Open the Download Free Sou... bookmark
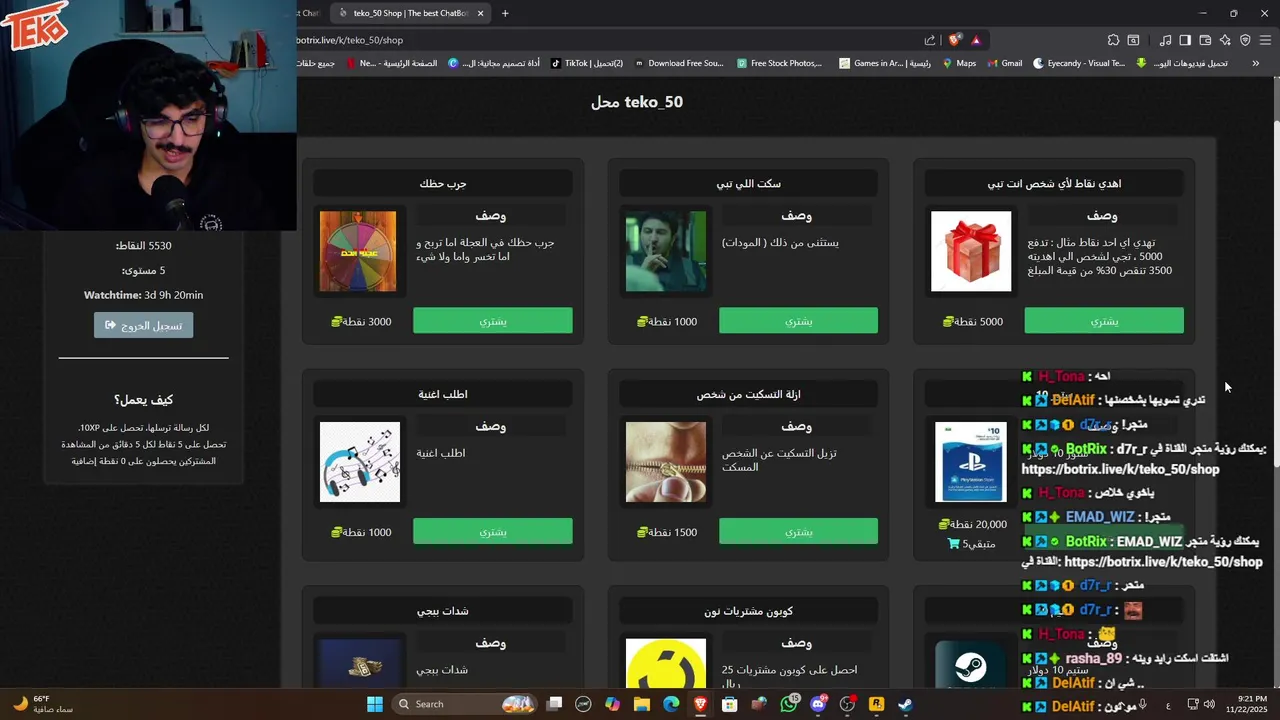 tap(679, 63)
